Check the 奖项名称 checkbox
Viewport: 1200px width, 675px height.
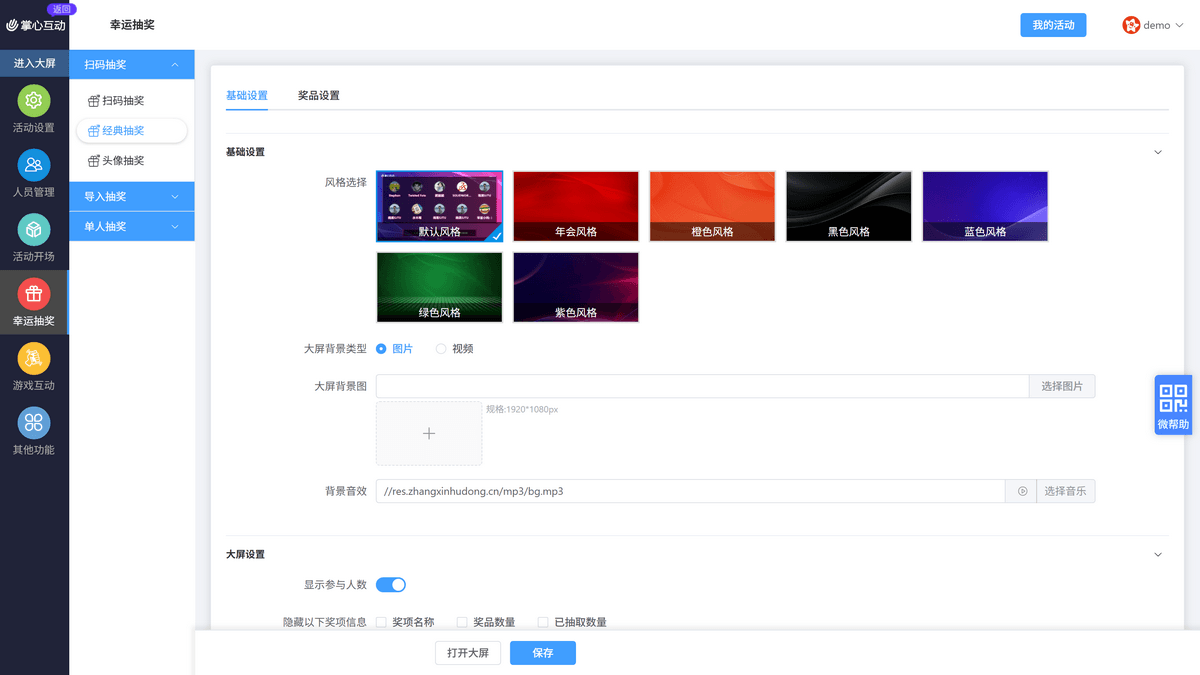pos(381,622)
